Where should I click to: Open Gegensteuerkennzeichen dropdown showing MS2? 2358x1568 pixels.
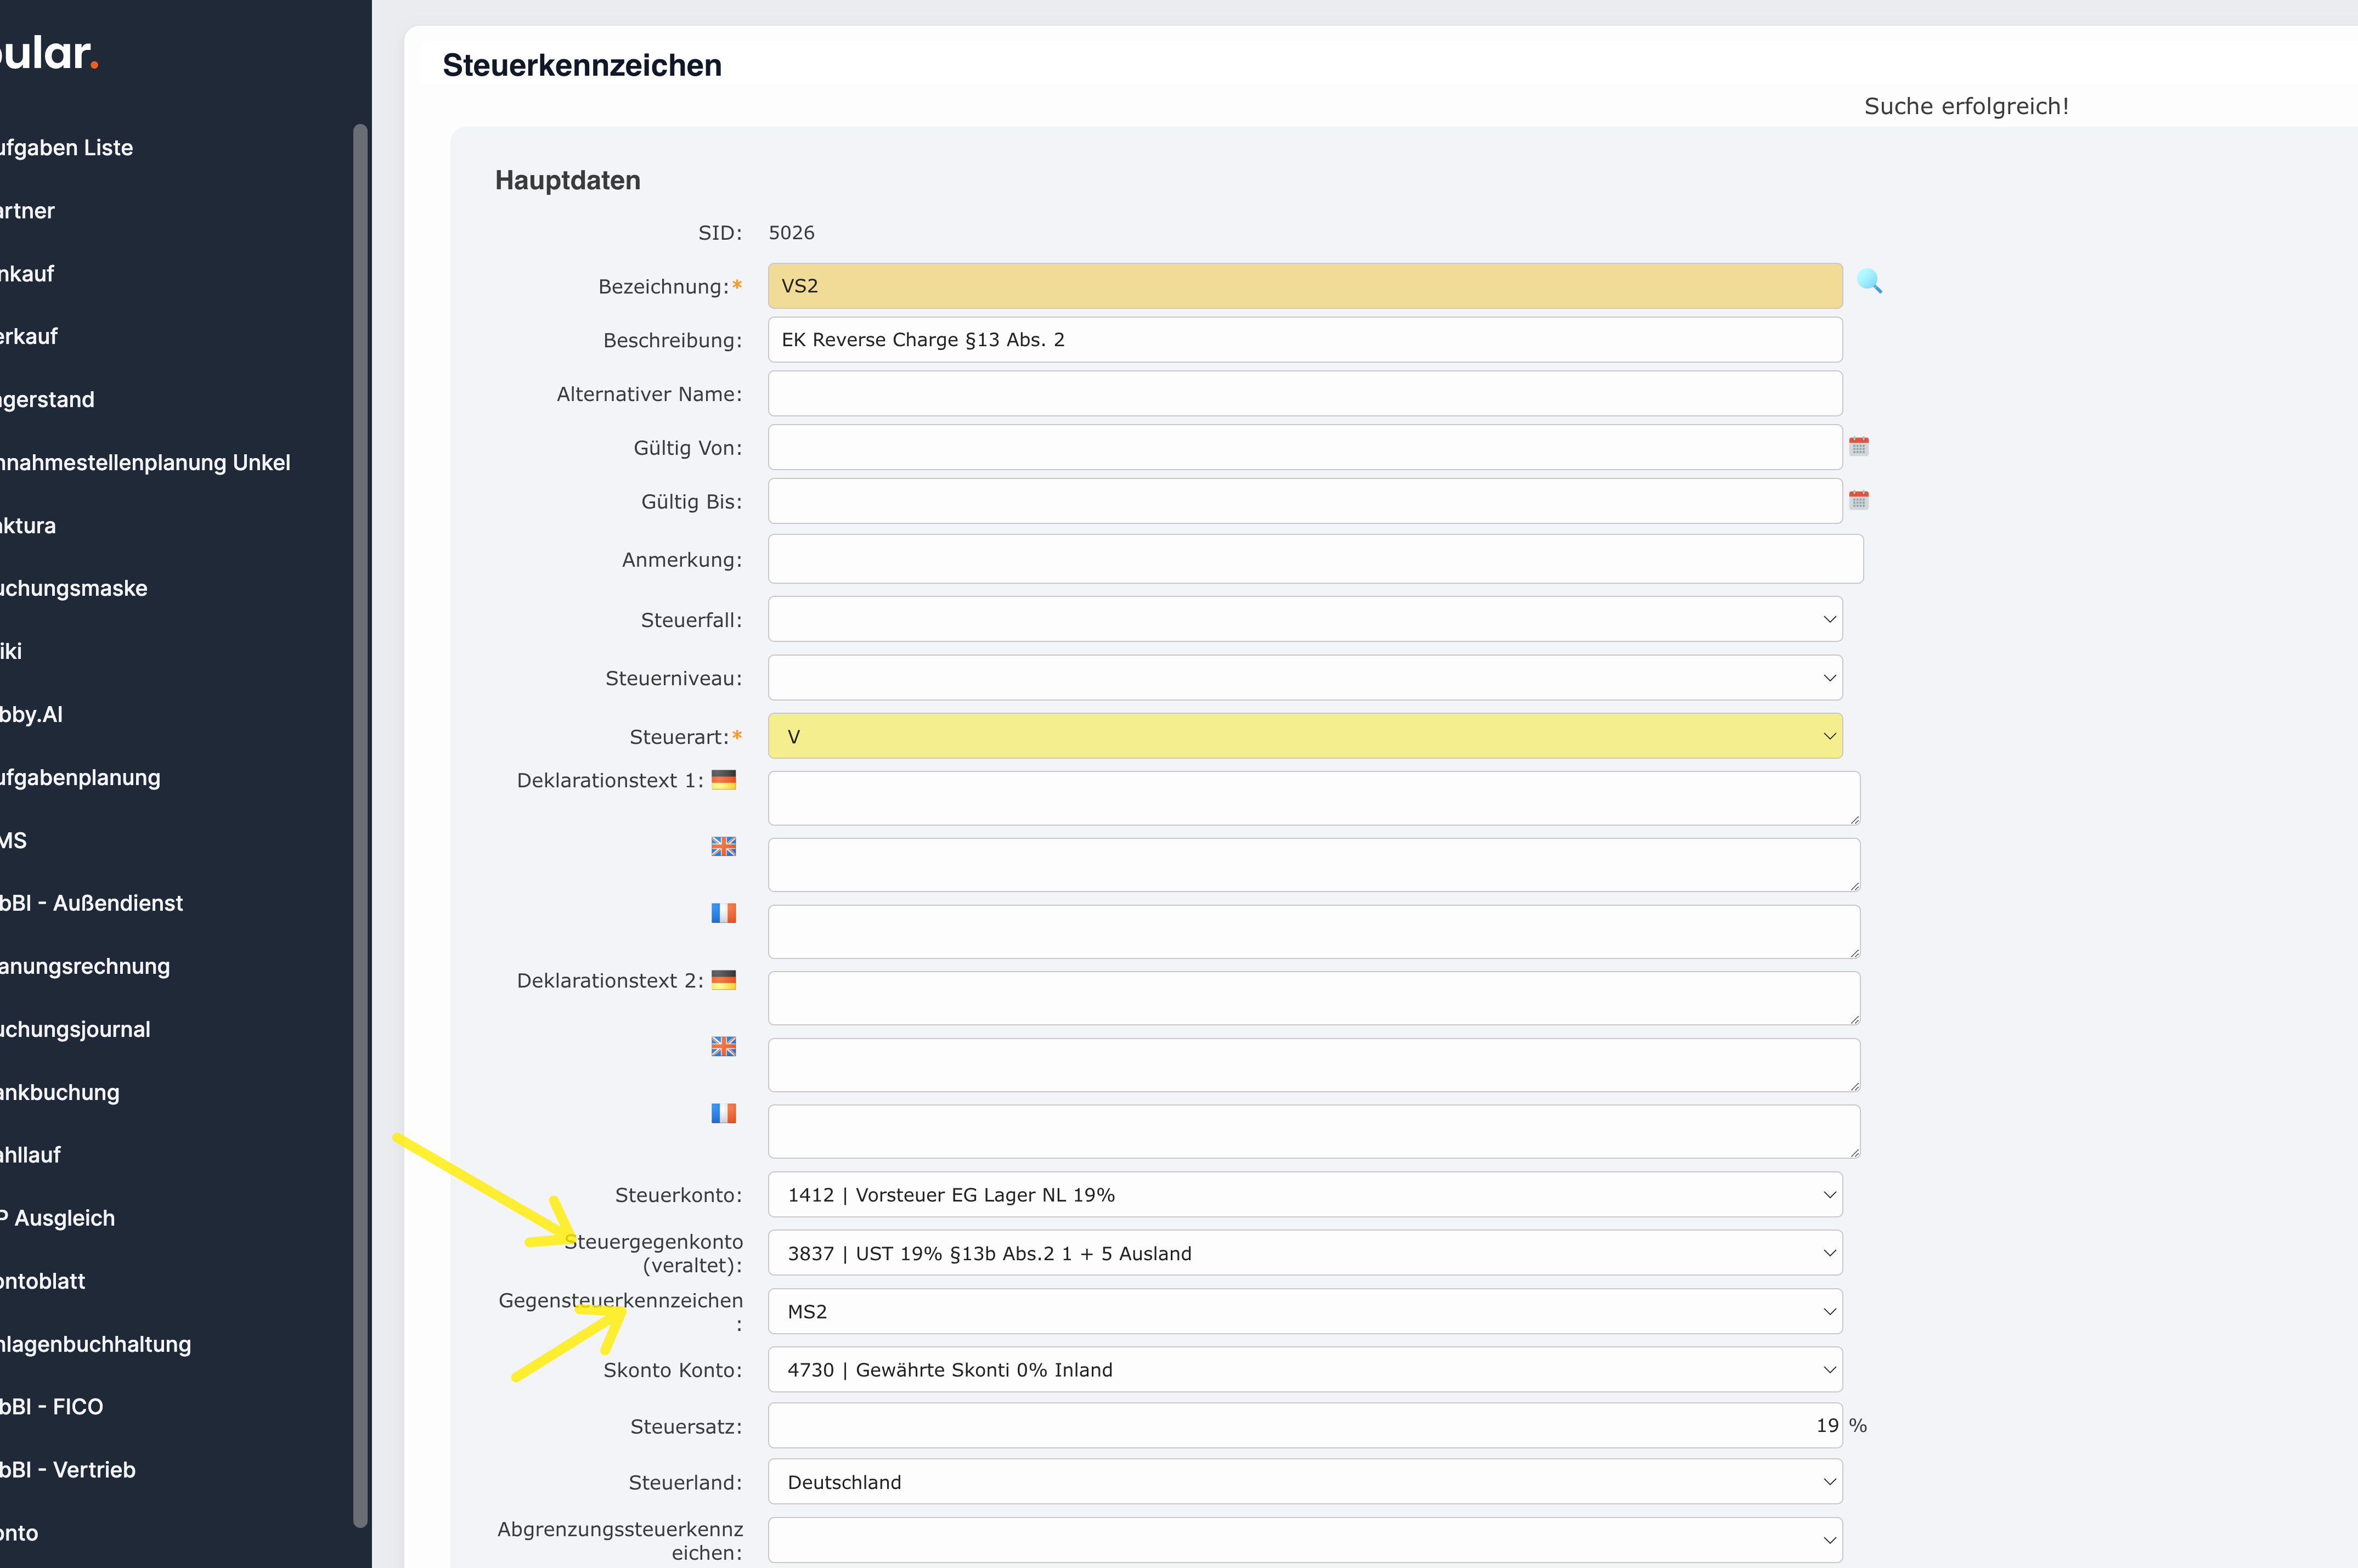1304,1311
